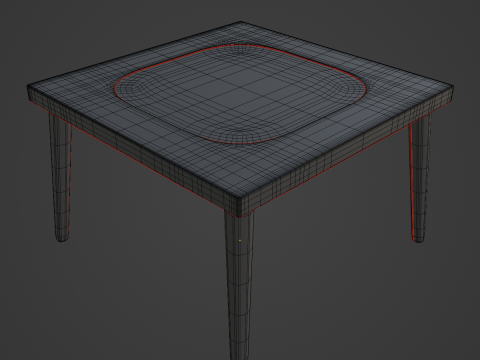Screen dimensions: 480x360
Task: Select the left rear table leg
Action: [x=61, y=177]
